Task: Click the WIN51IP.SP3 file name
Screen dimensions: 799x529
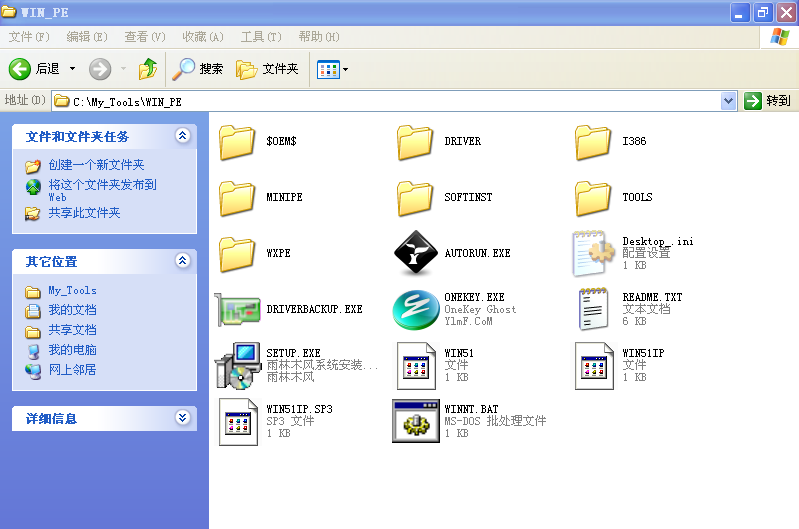Action: tap(300, 409)
